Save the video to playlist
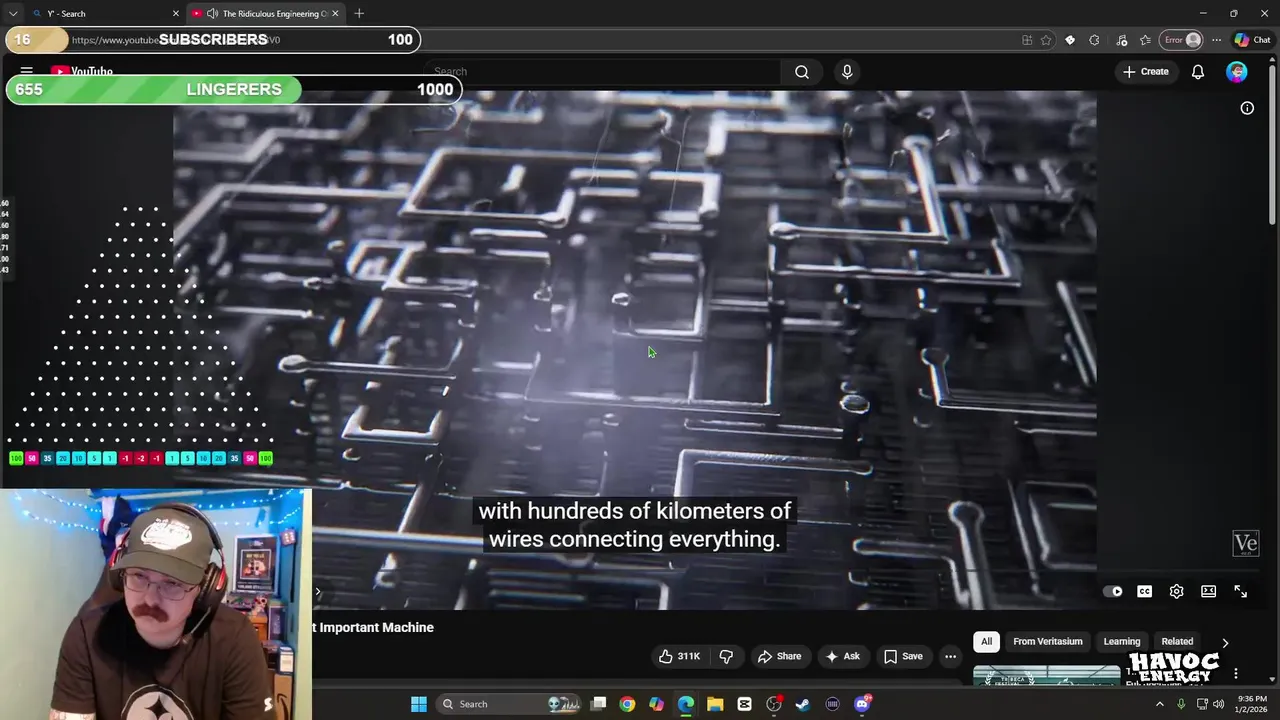This screenshot has height=720, width=1280. 902,656
